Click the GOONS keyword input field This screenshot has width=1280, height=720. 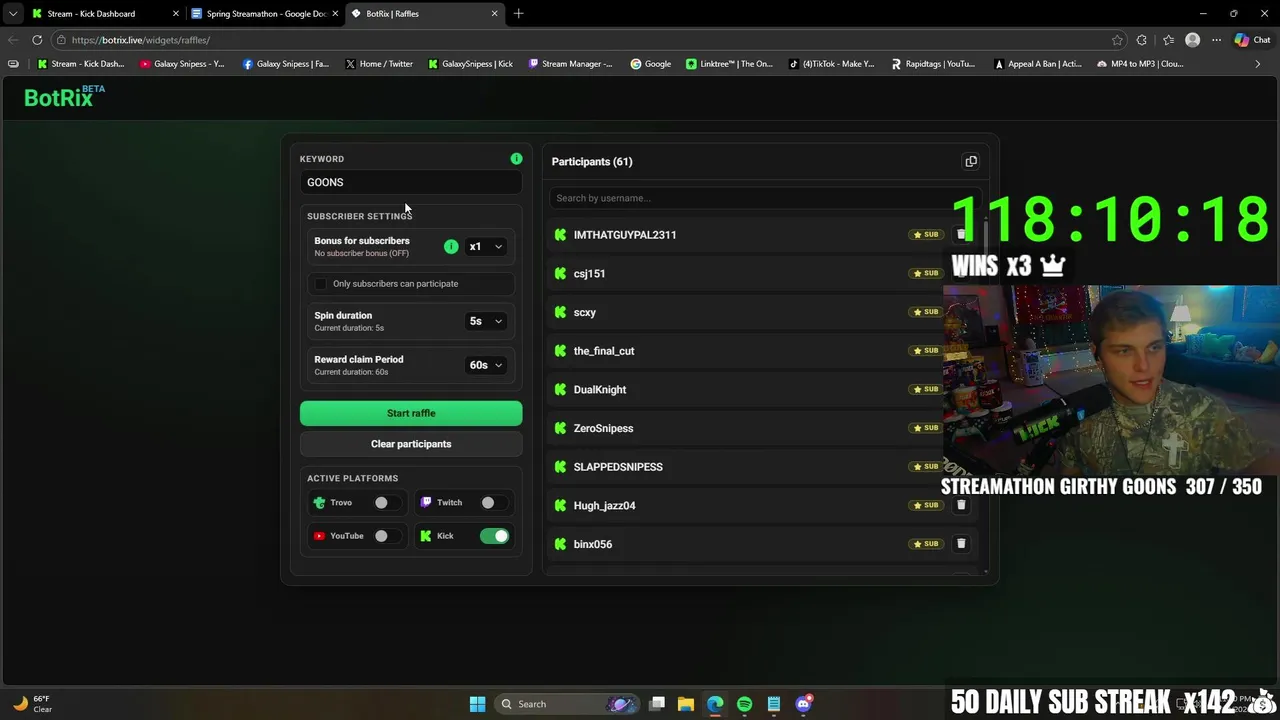(x=411, y=182)
